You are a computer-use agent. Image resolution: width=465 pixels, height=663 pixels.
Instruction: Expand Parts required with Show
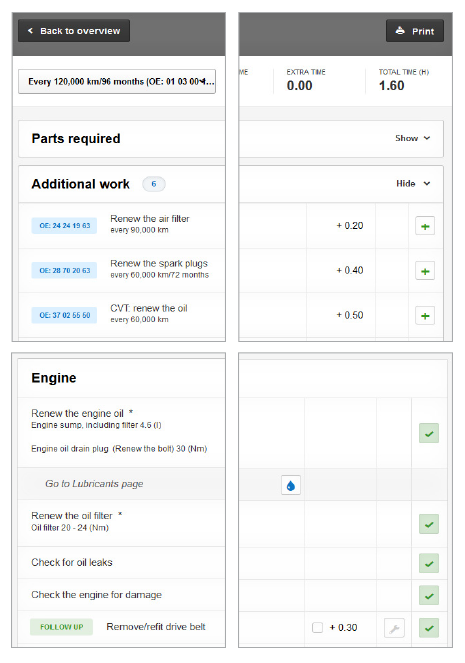tap(413, 138)
